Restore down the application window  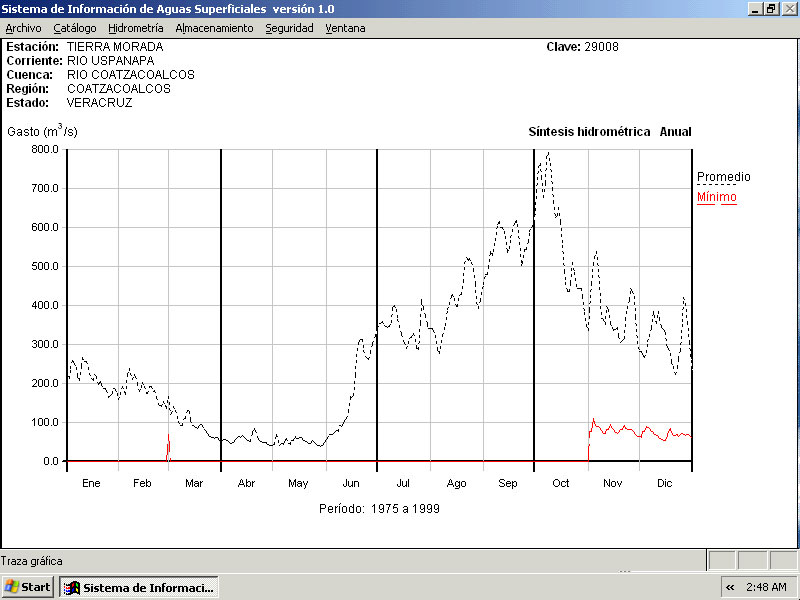click(771, 8)
